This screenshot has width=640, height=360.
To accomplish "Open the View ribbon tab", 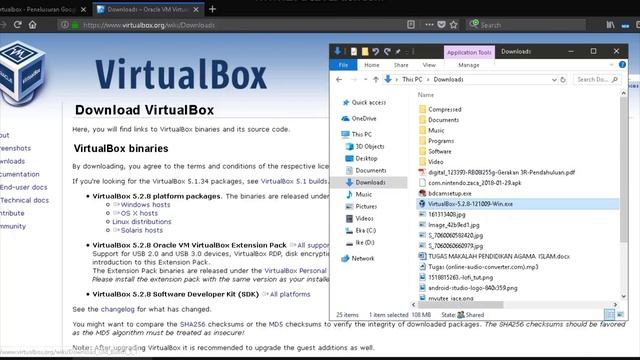I will pyautogui.click(x=429, y=65).
